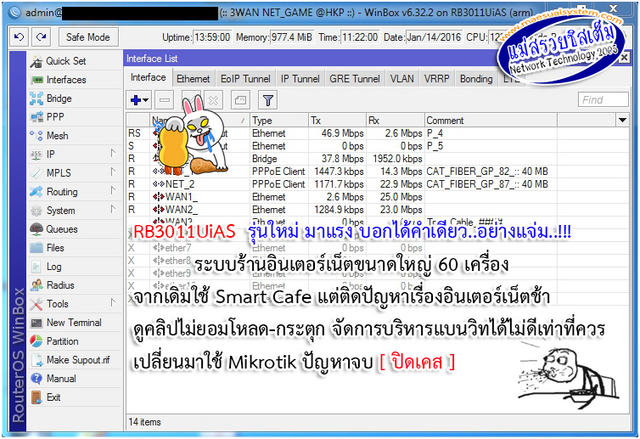640x439 pixels.
Task: Toggle the Safe Mode button
Action: (88, 37)
